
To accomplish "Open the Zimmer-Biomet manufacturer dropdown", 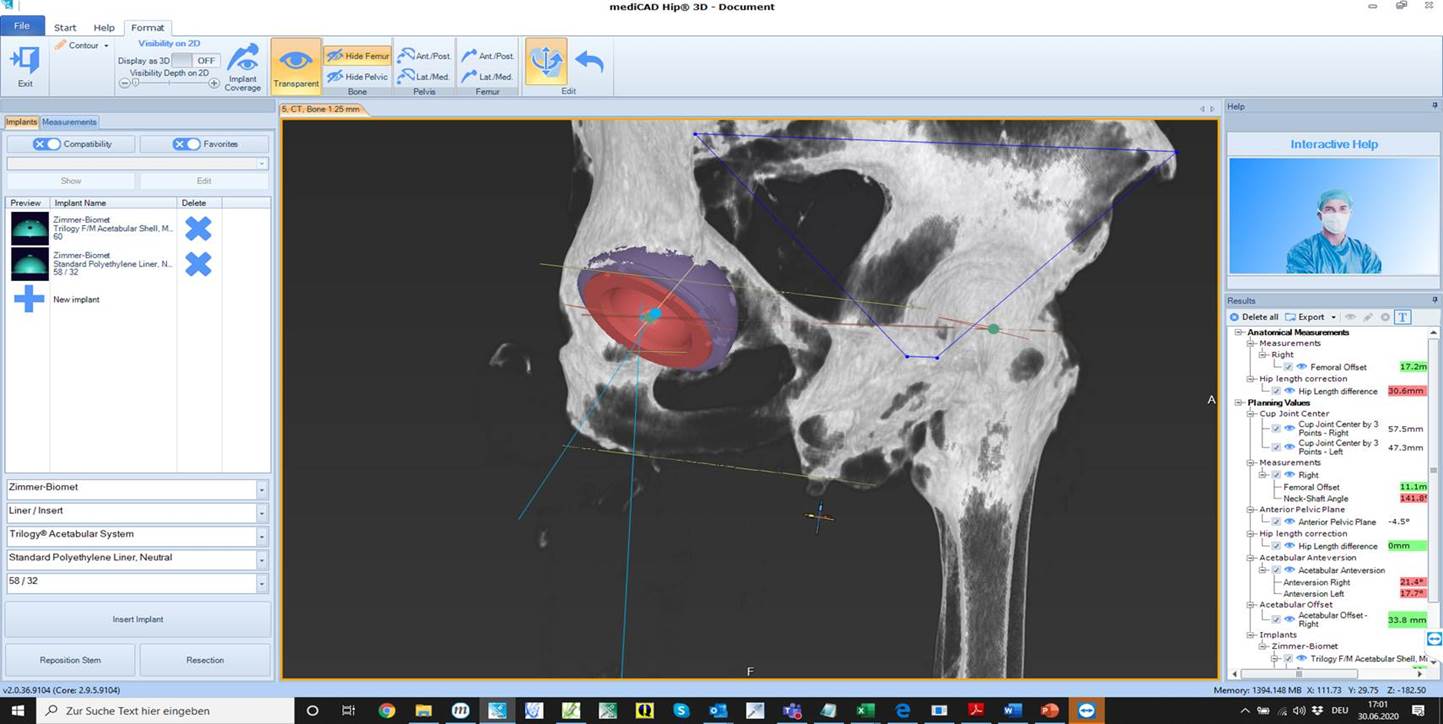I will [262, 489].
